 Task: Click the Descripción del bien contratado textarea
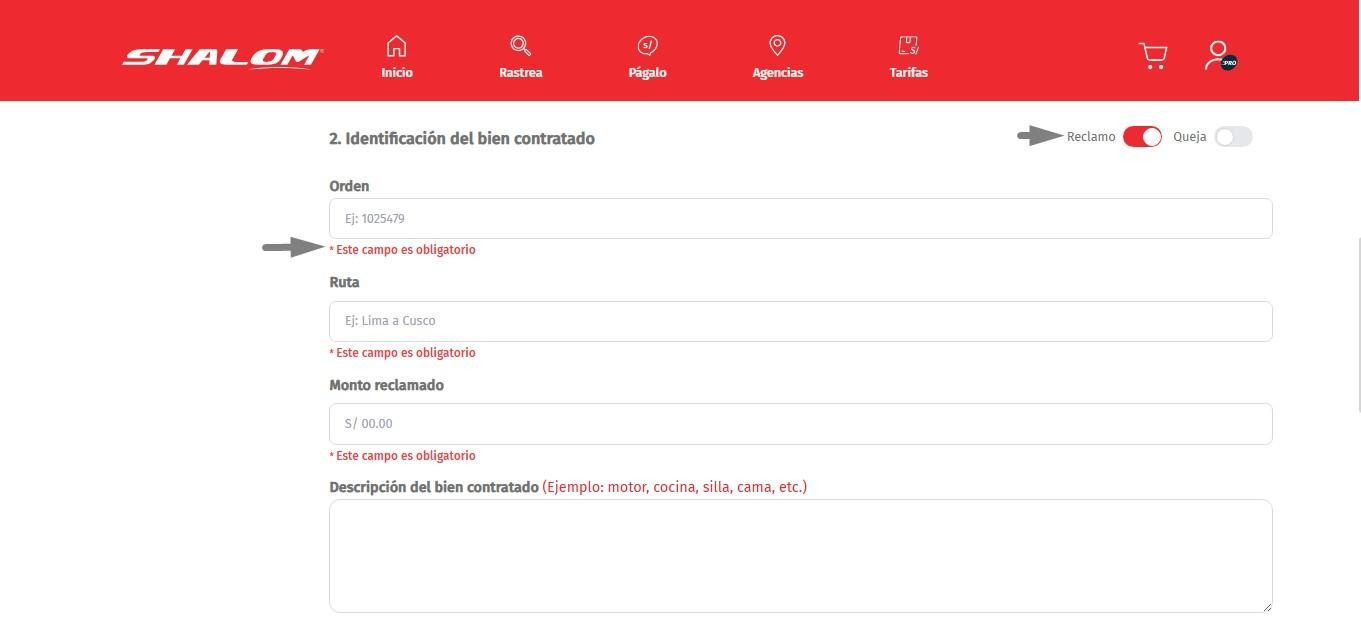800,555
